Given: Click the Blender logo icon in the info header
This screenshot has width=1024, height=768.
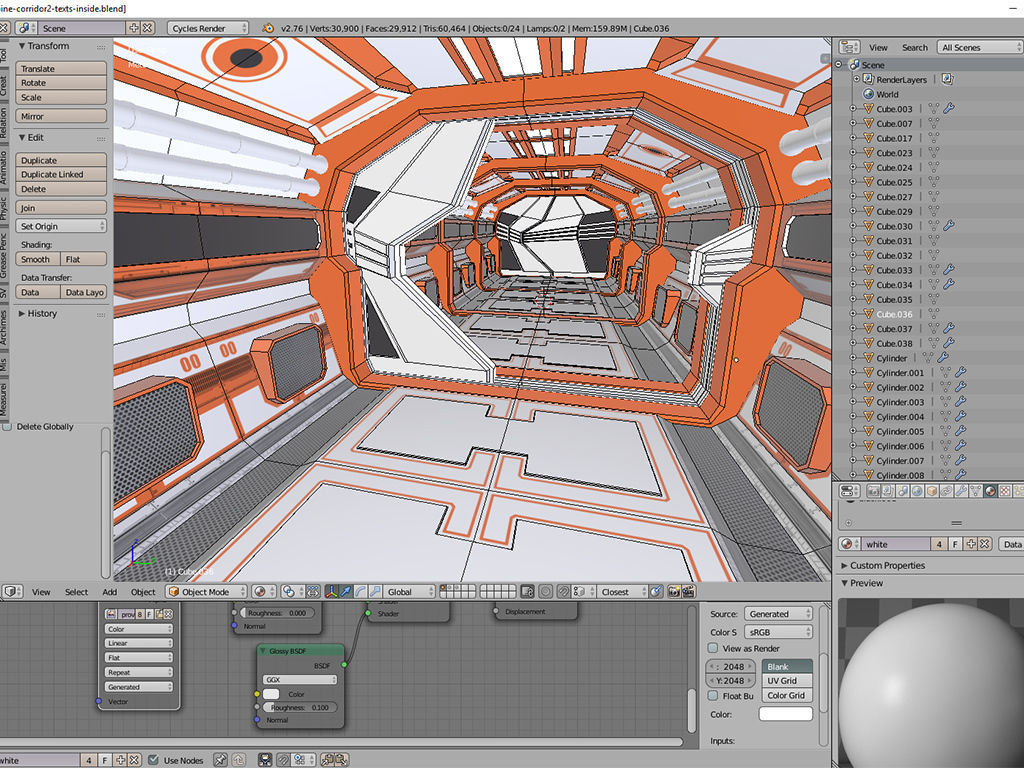Looking at the screenshot, I should pos(267,28).
